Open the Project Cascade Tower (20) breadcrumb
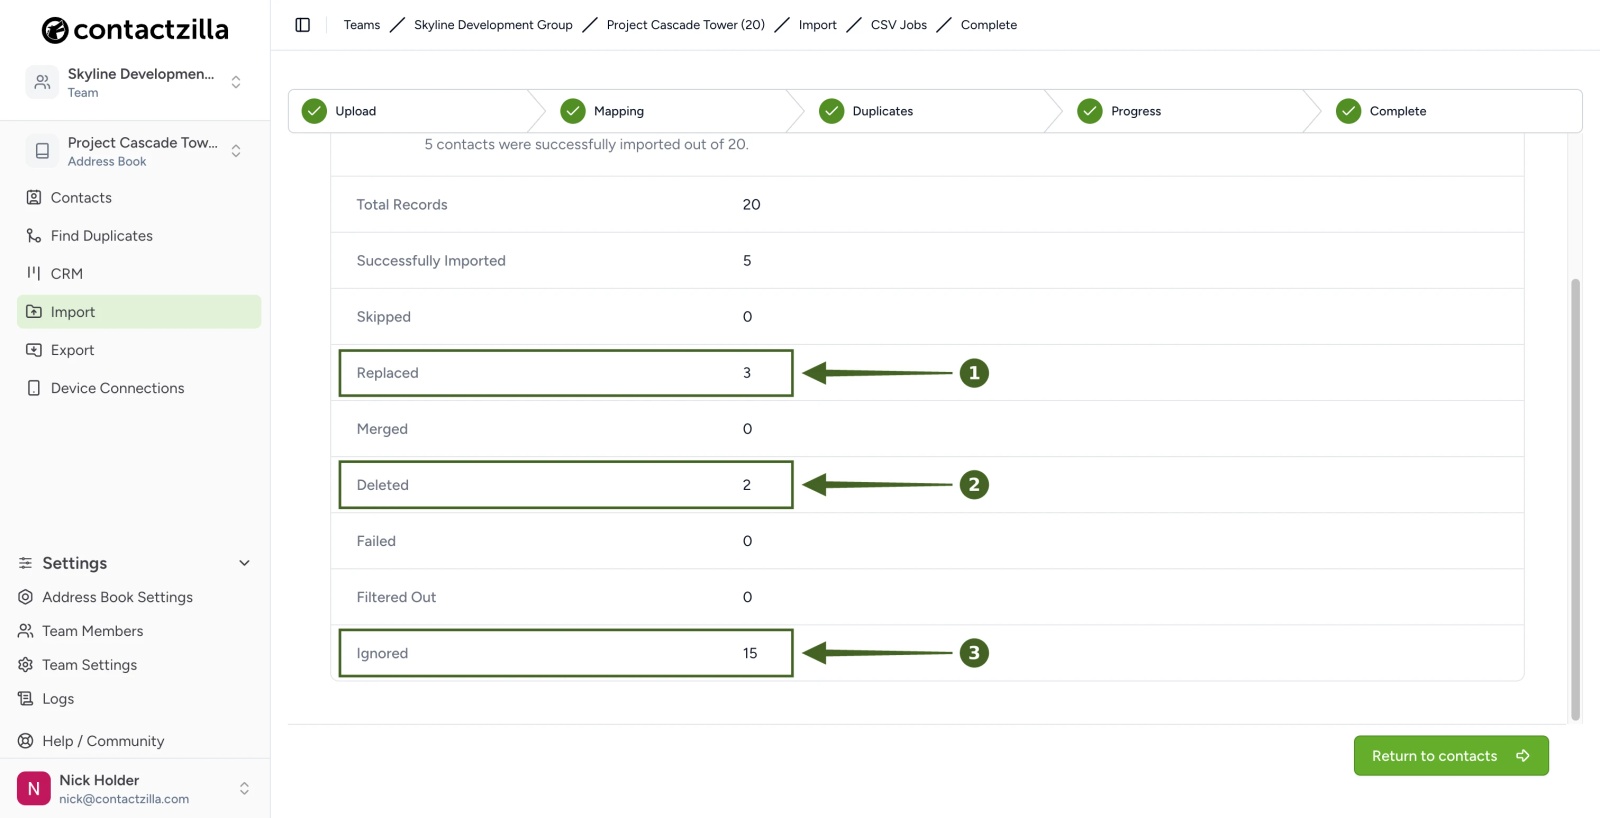 (x=686, y=25)
